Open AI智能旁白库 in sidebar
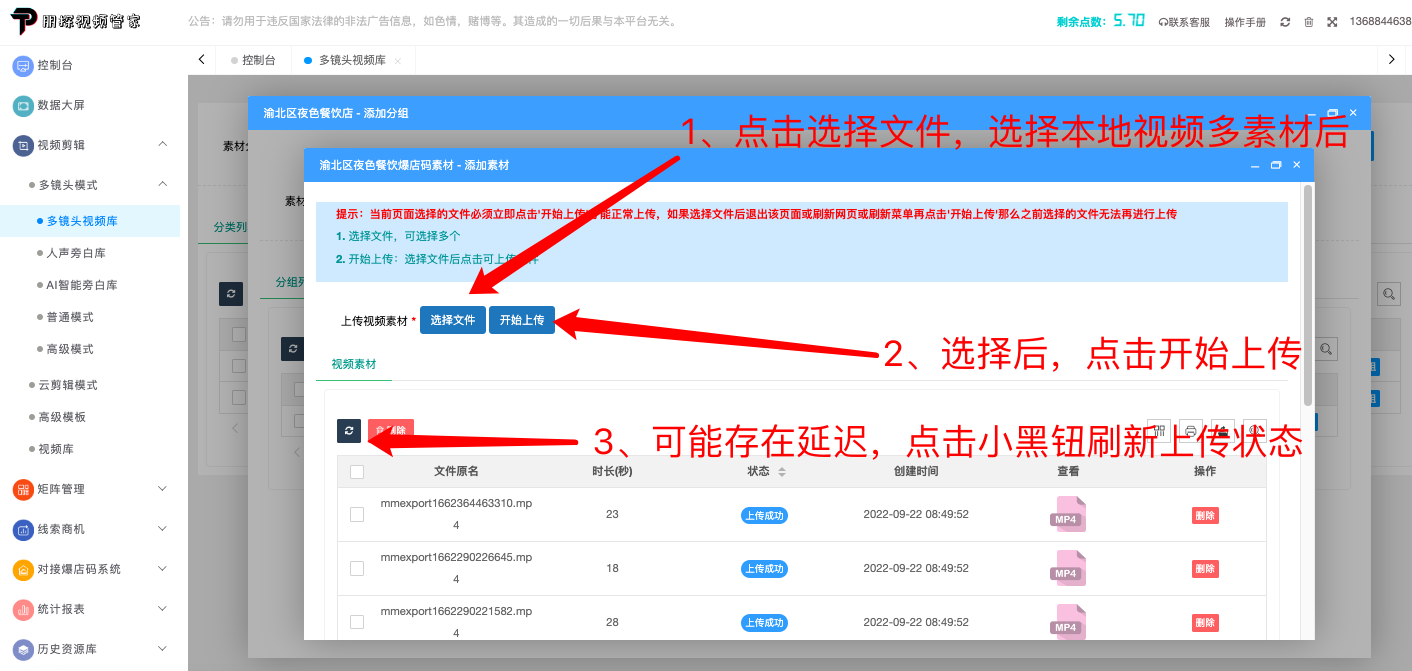 82,285
